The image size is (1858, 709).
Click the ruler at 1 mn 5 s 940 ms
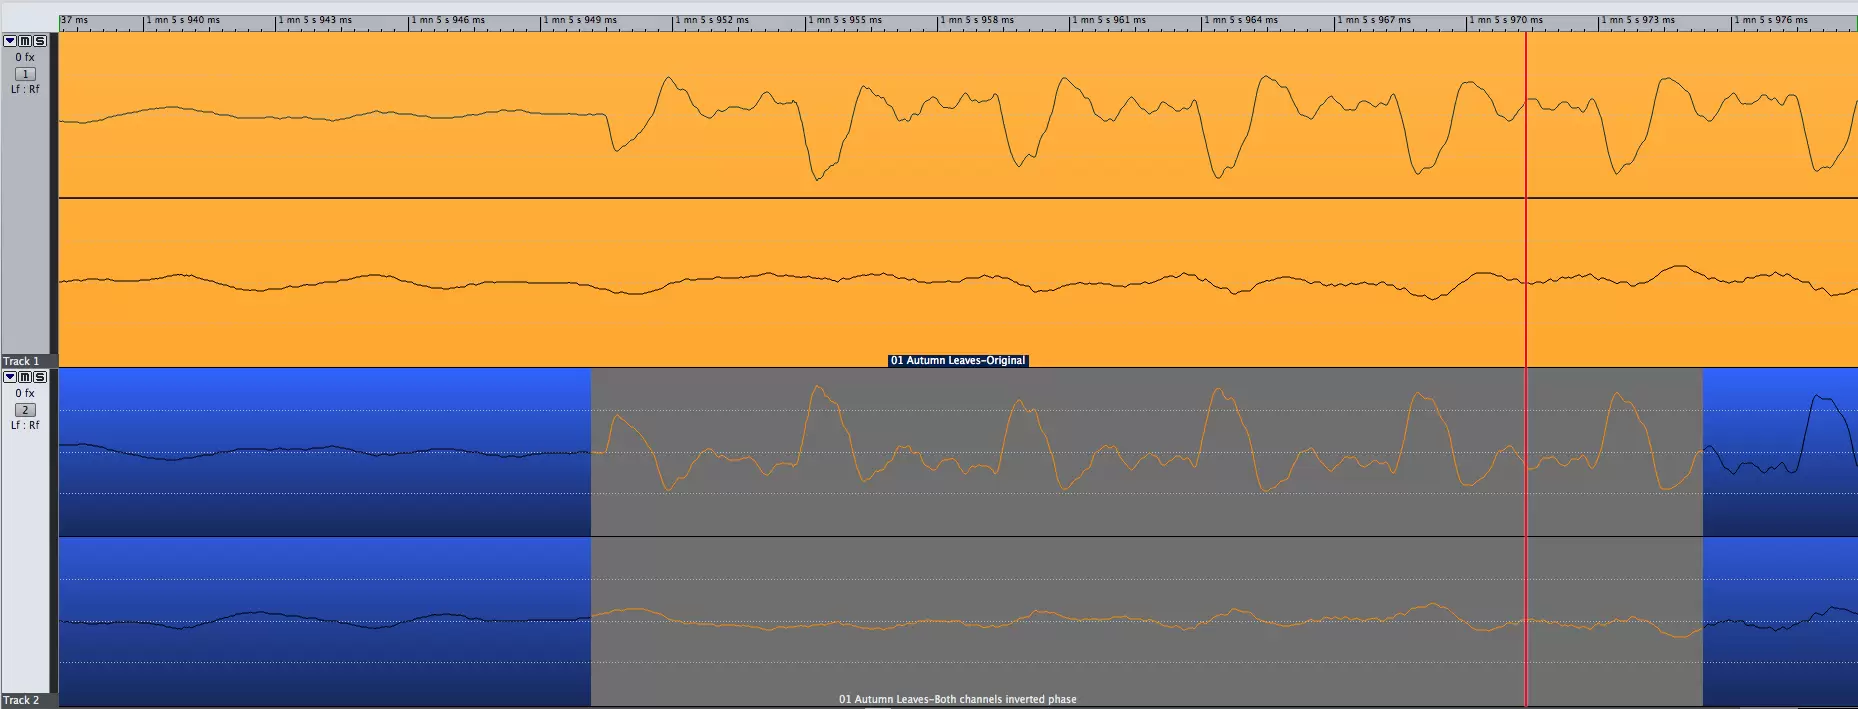click(x=183, y=21)
